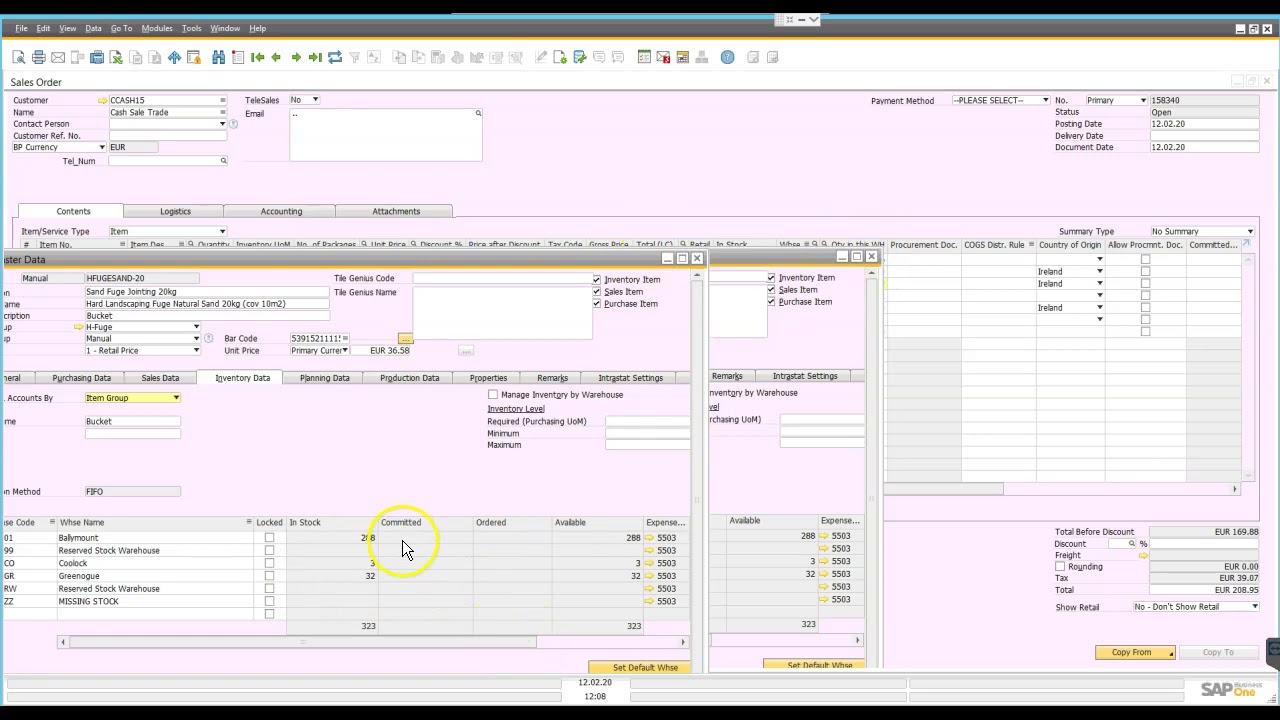Open the Modules menu
Screen dimensions: 1280x720
pyautogui.click(x=157, y=28)
